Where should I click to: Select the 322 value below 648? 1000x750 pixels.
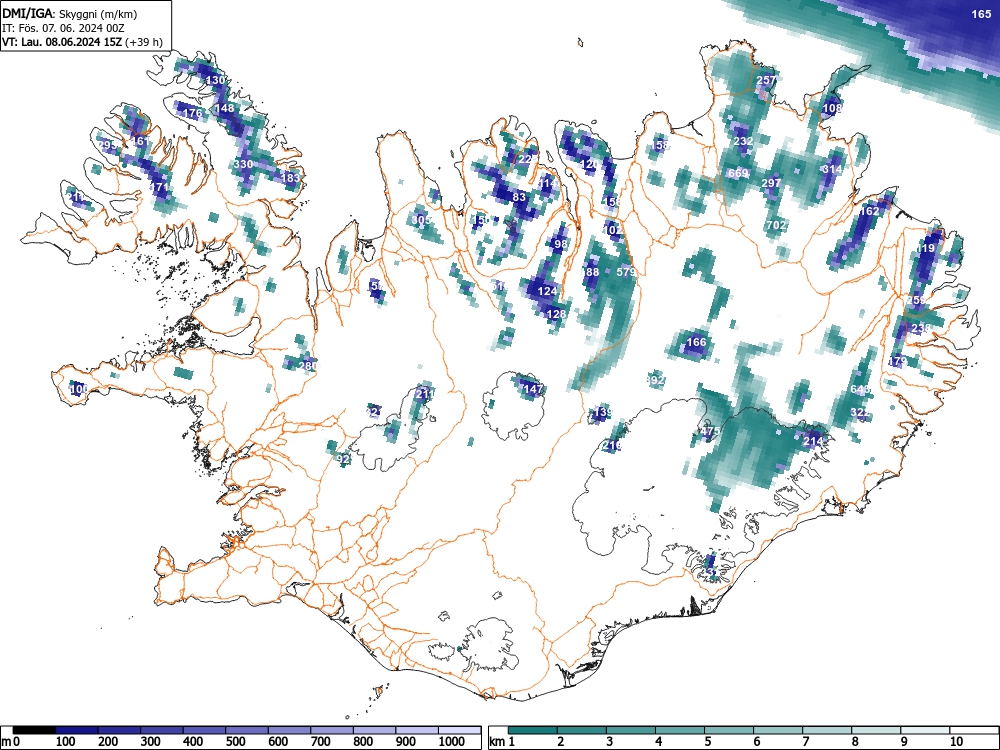point(860,413)
